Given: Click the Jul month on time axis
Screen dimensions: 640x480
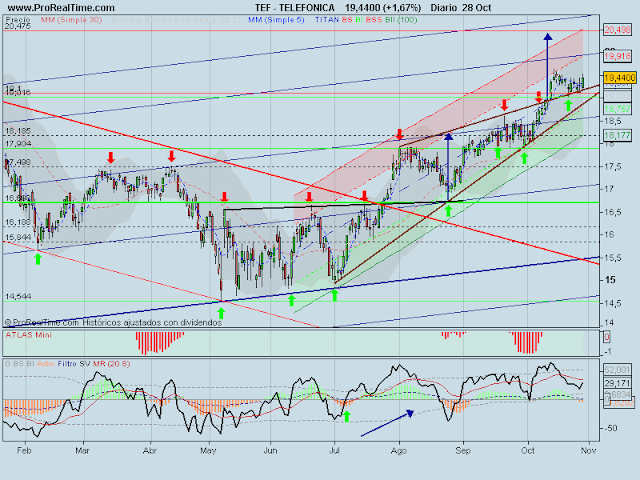Looking at the screenshot, I should (x=334, y=451).
